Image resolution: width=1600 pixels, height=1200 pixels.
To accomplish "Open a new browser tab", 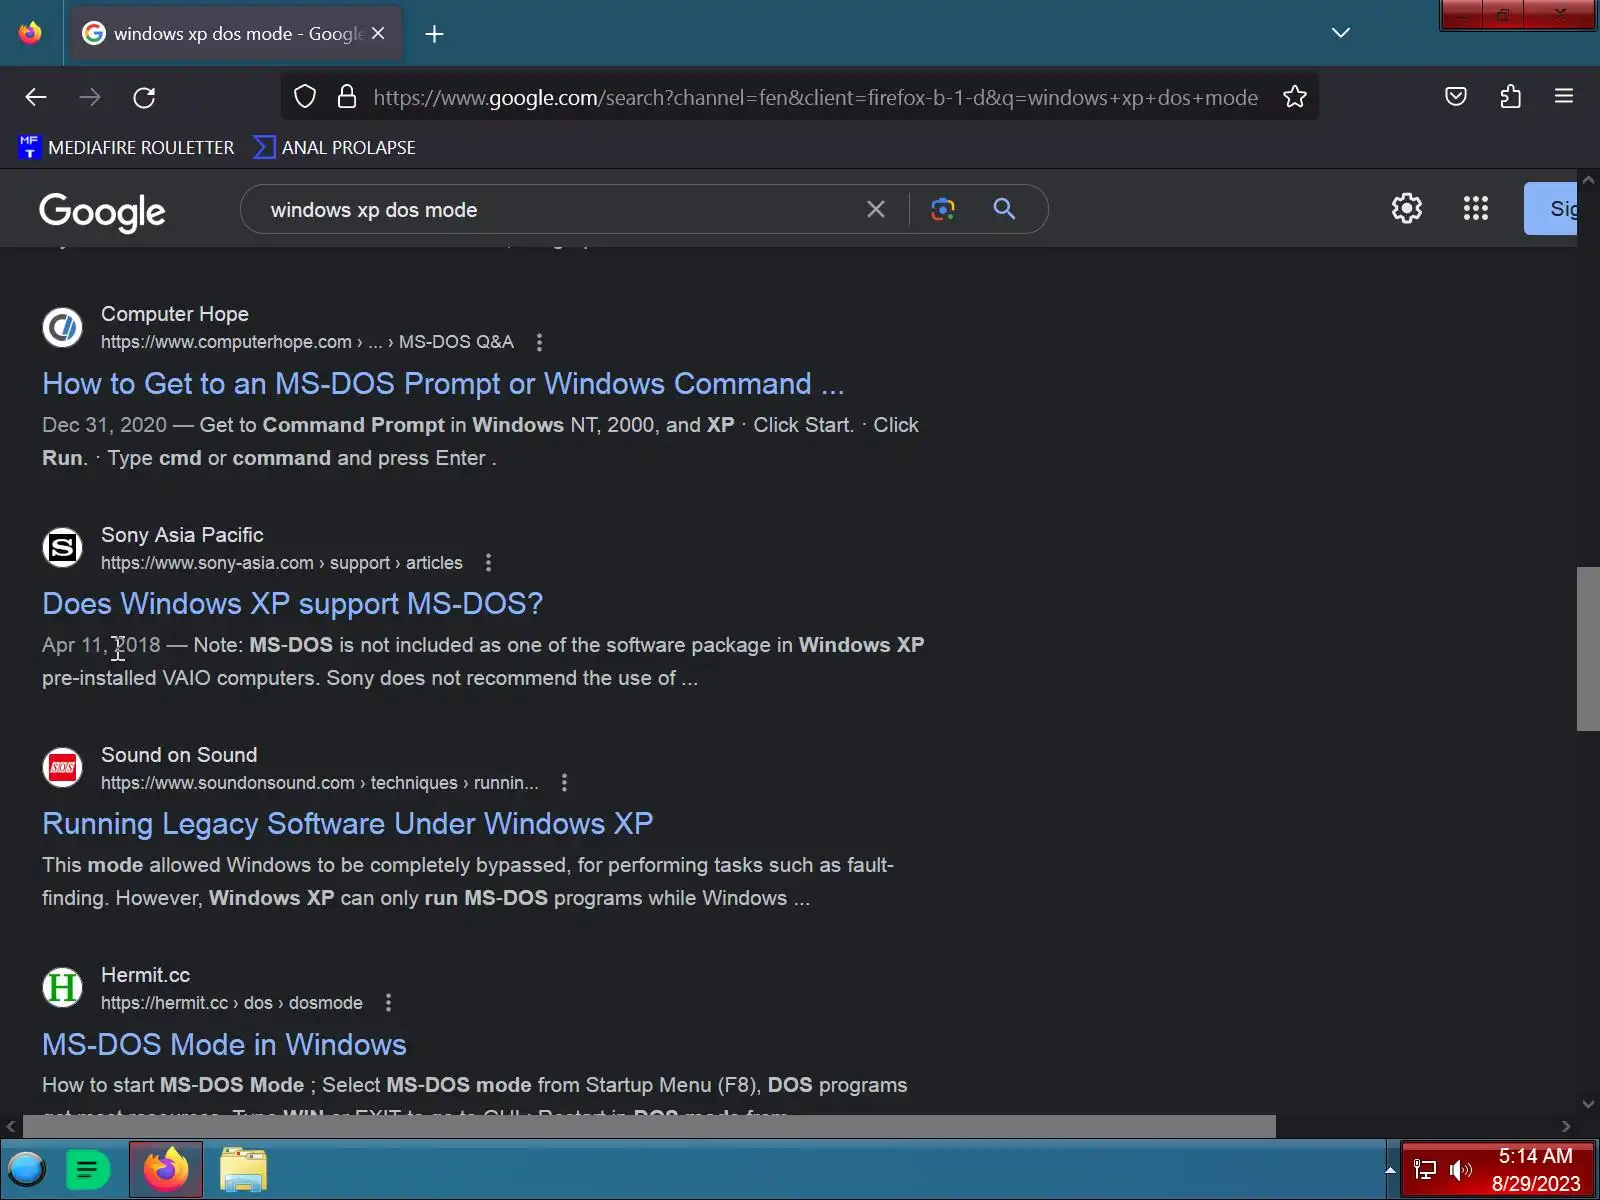I will 434,34.
